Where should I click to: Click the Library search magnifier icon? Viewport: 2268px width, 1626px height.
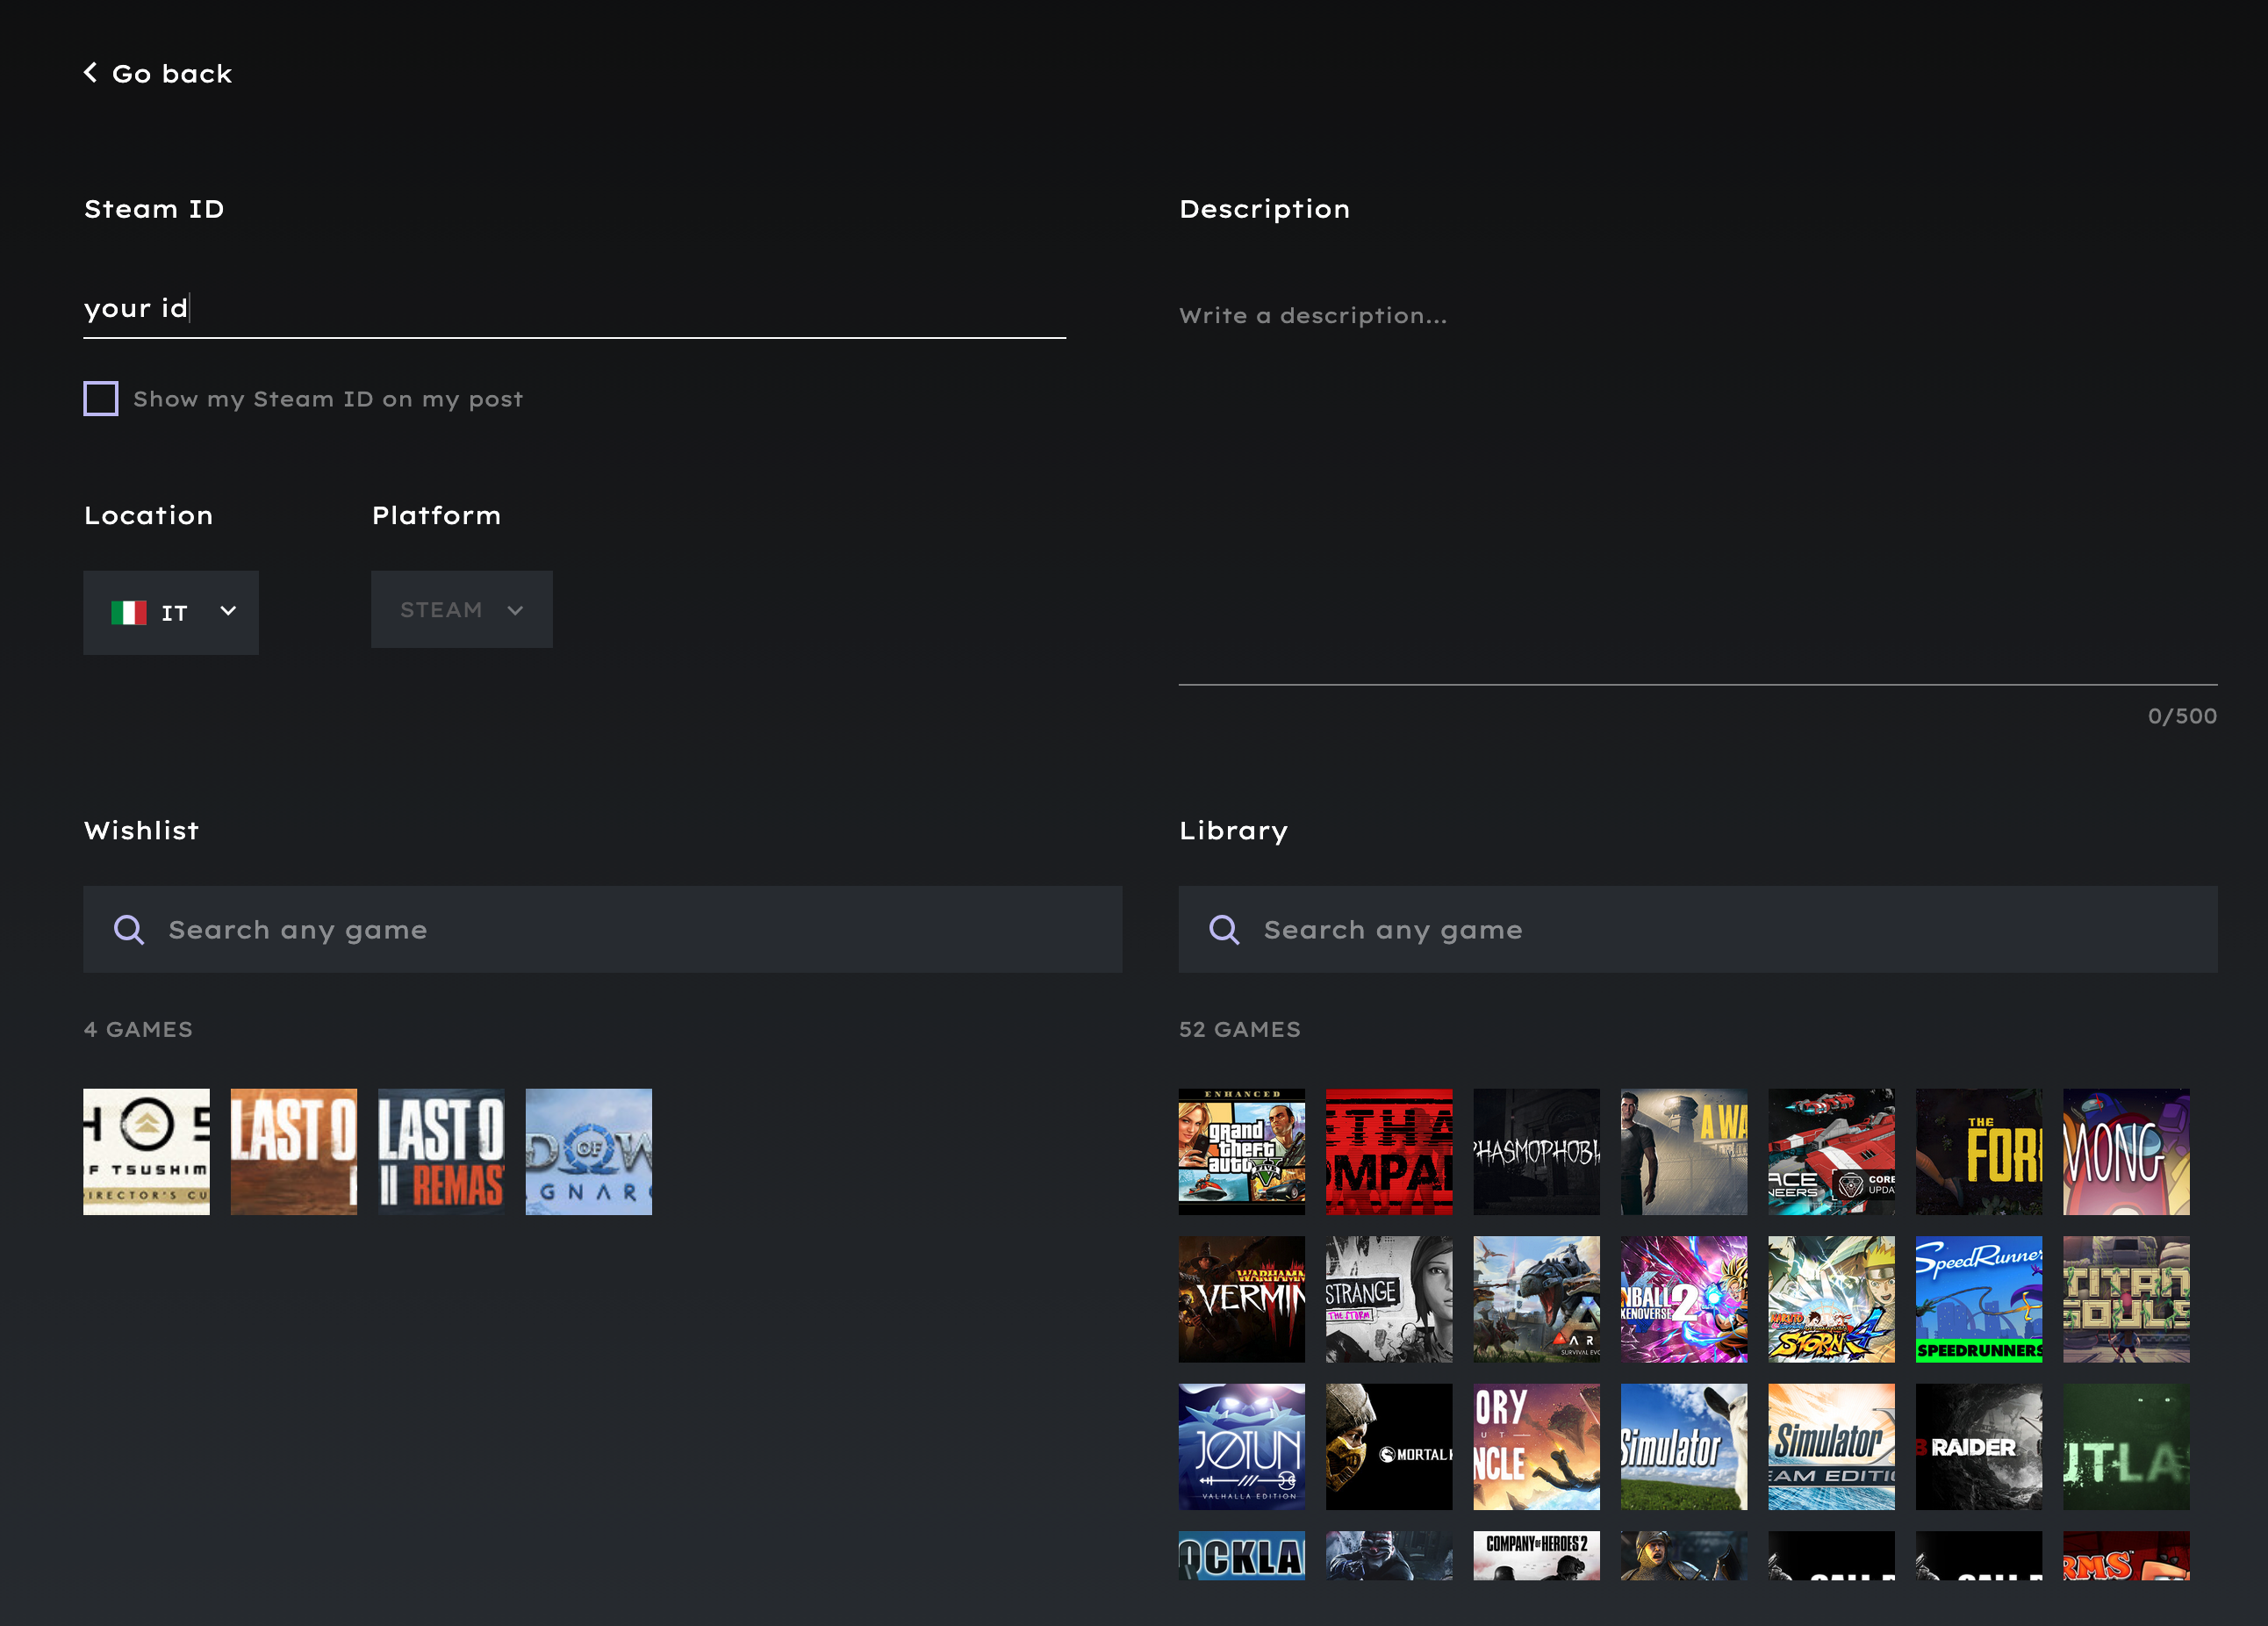[1224, 930]
